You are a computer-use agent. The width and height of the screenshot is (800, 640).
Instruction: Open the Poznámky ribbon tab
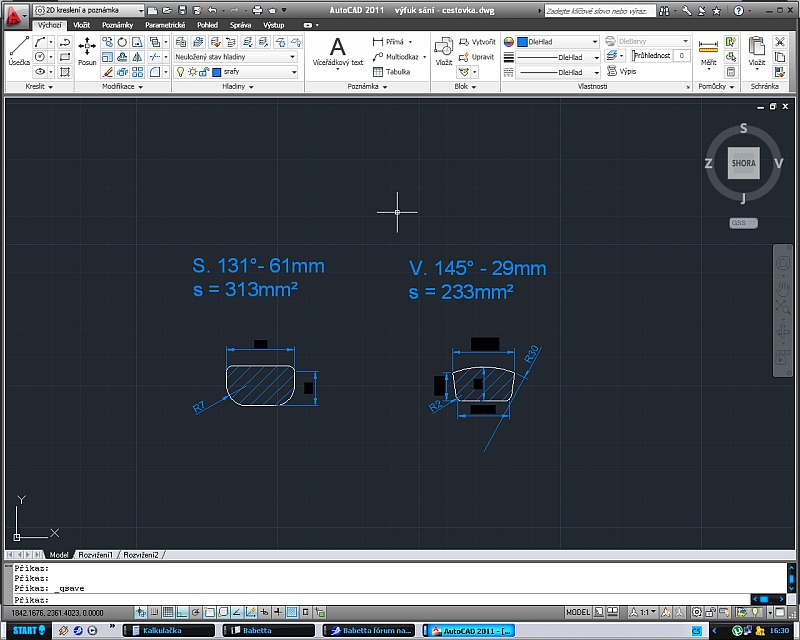[x=117, y=25]
